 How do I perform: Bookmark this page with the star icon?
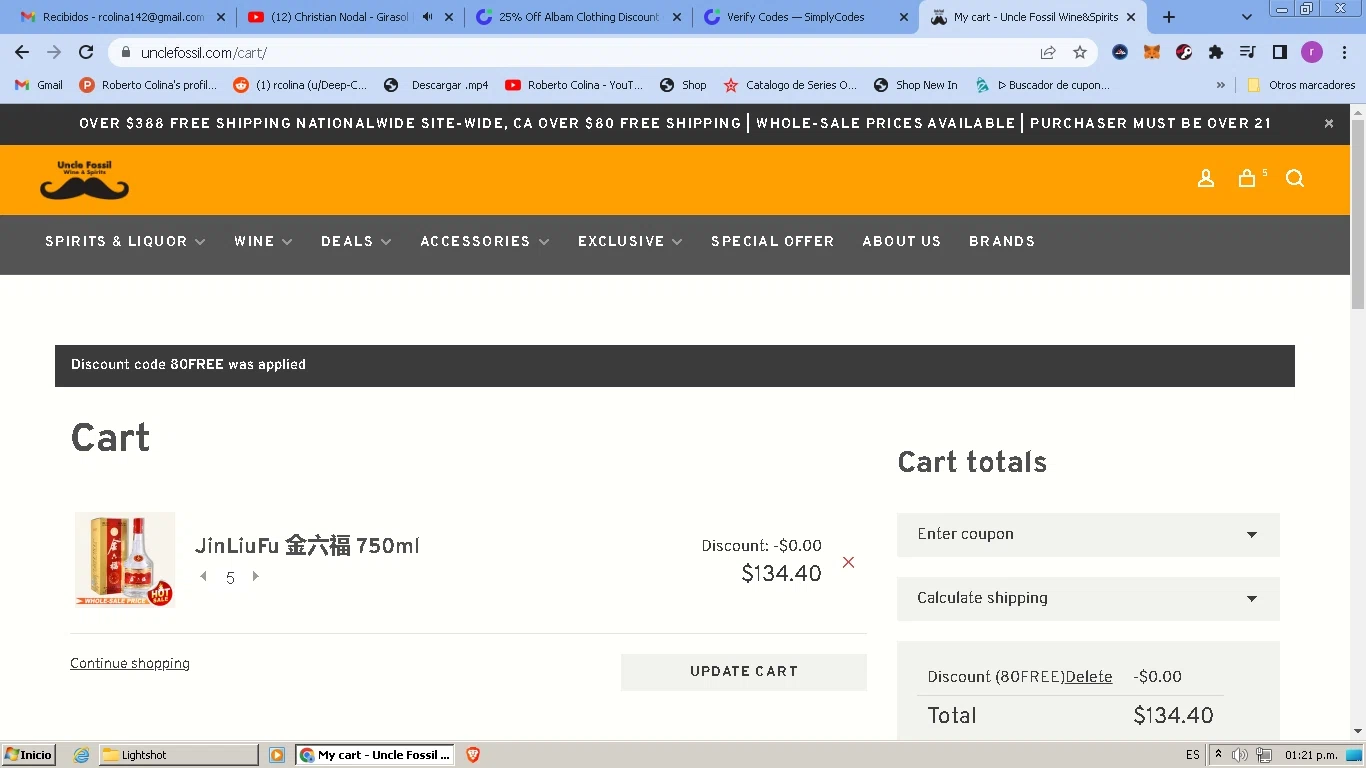[1080, 52]
